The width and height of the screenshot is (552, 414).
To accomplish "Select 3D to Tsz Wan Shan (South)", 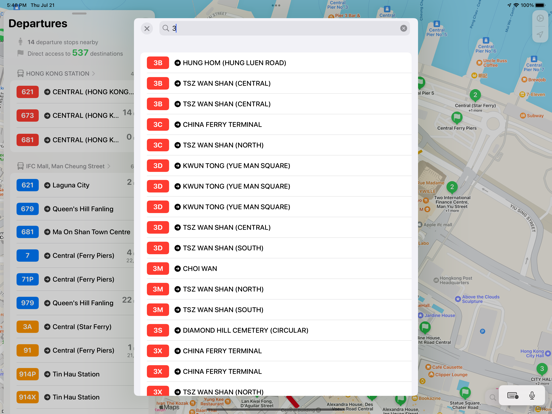I will point(276,248).
